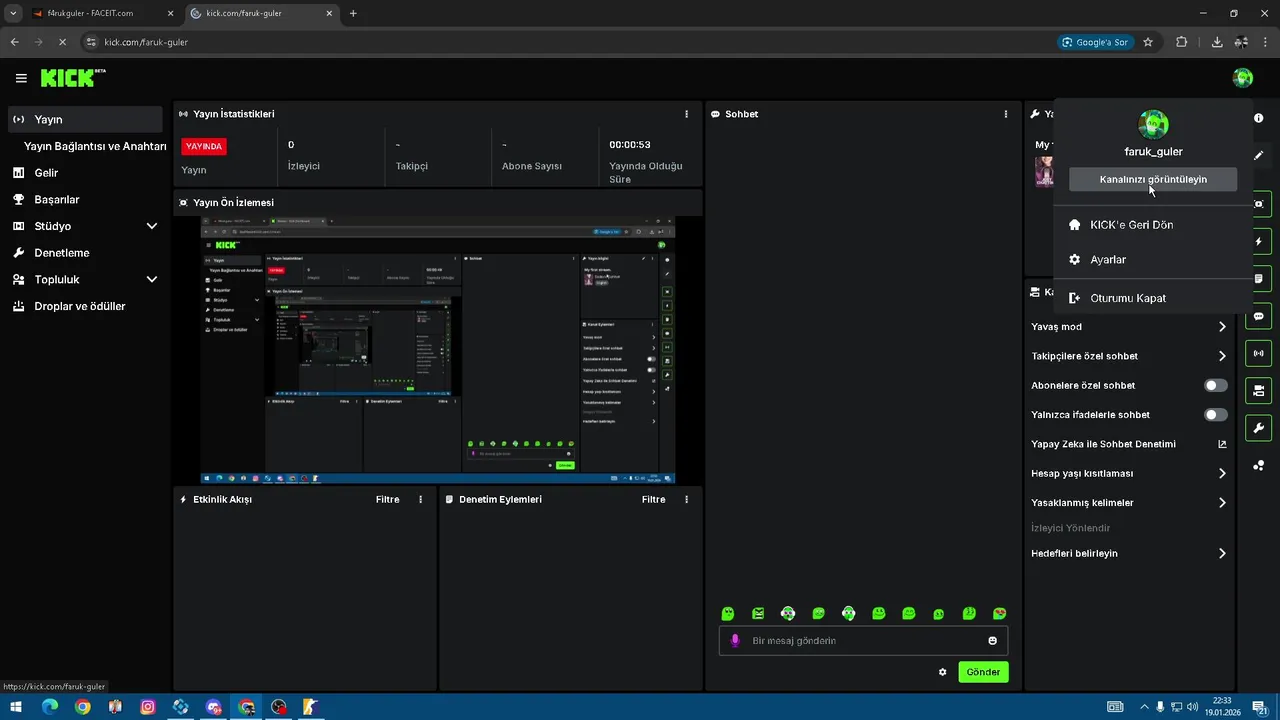This screenshot has height=720, width=1280.
Task: Click the pencil edit icon in the right sidebar
Action: (1258, 155)
